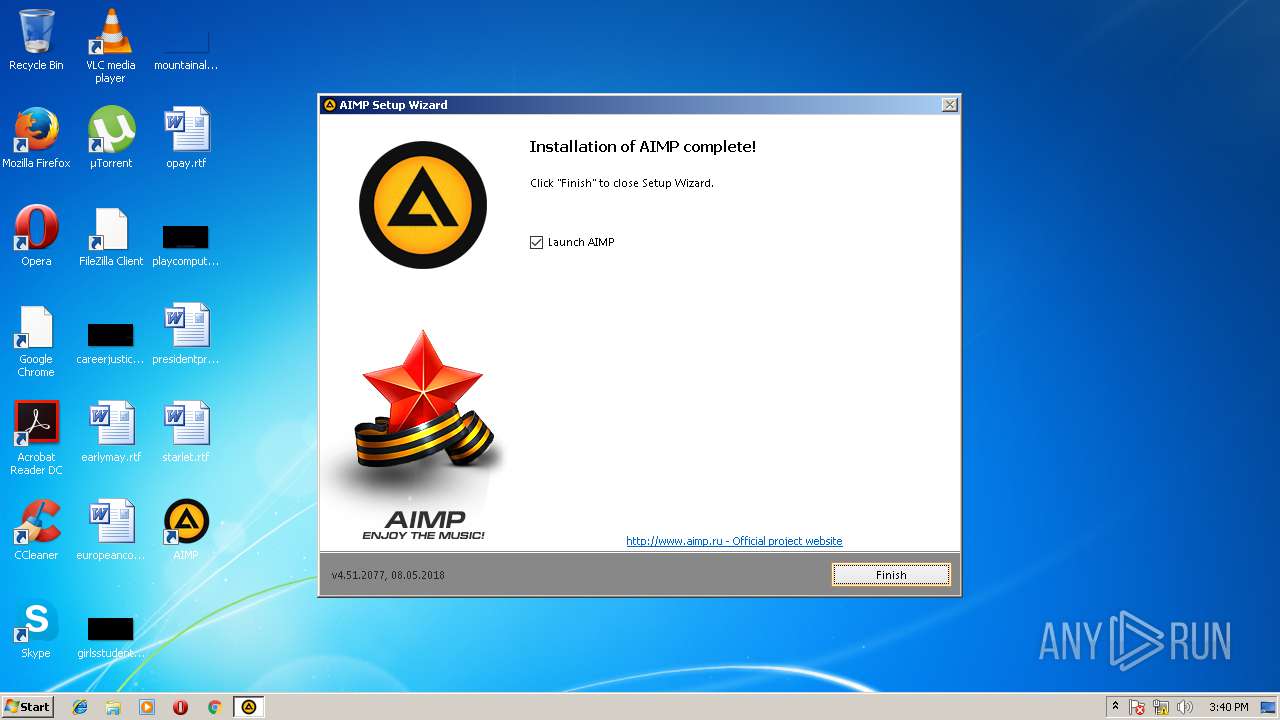The image size is (1280, 720).
Task: Open the Windows Start menu
Action: pos(28,706)
